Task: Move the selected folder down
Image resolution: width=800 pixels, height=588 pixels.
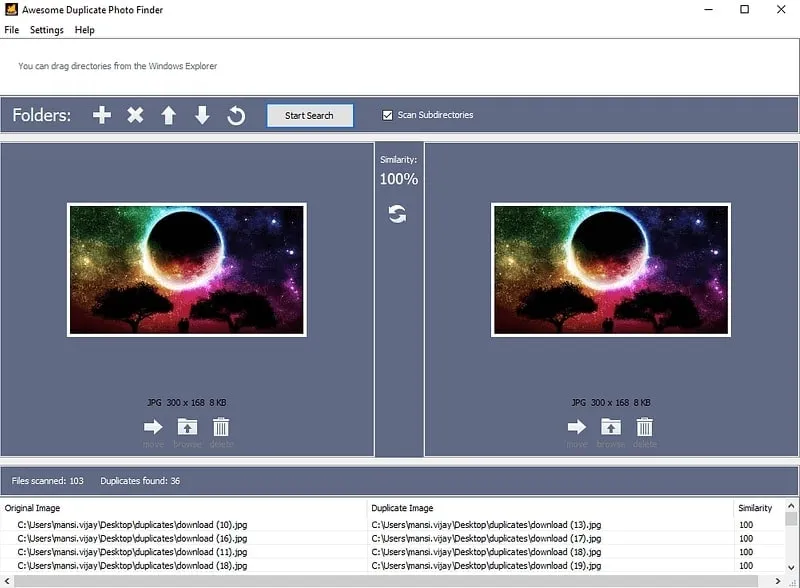Action: [202, 115]
